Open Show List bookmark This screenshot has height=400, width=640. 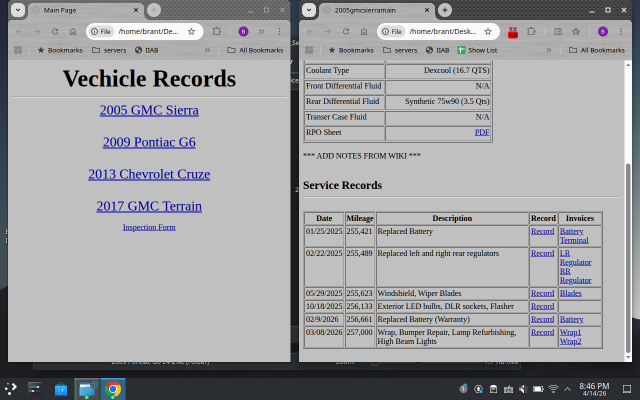[477, 50]
